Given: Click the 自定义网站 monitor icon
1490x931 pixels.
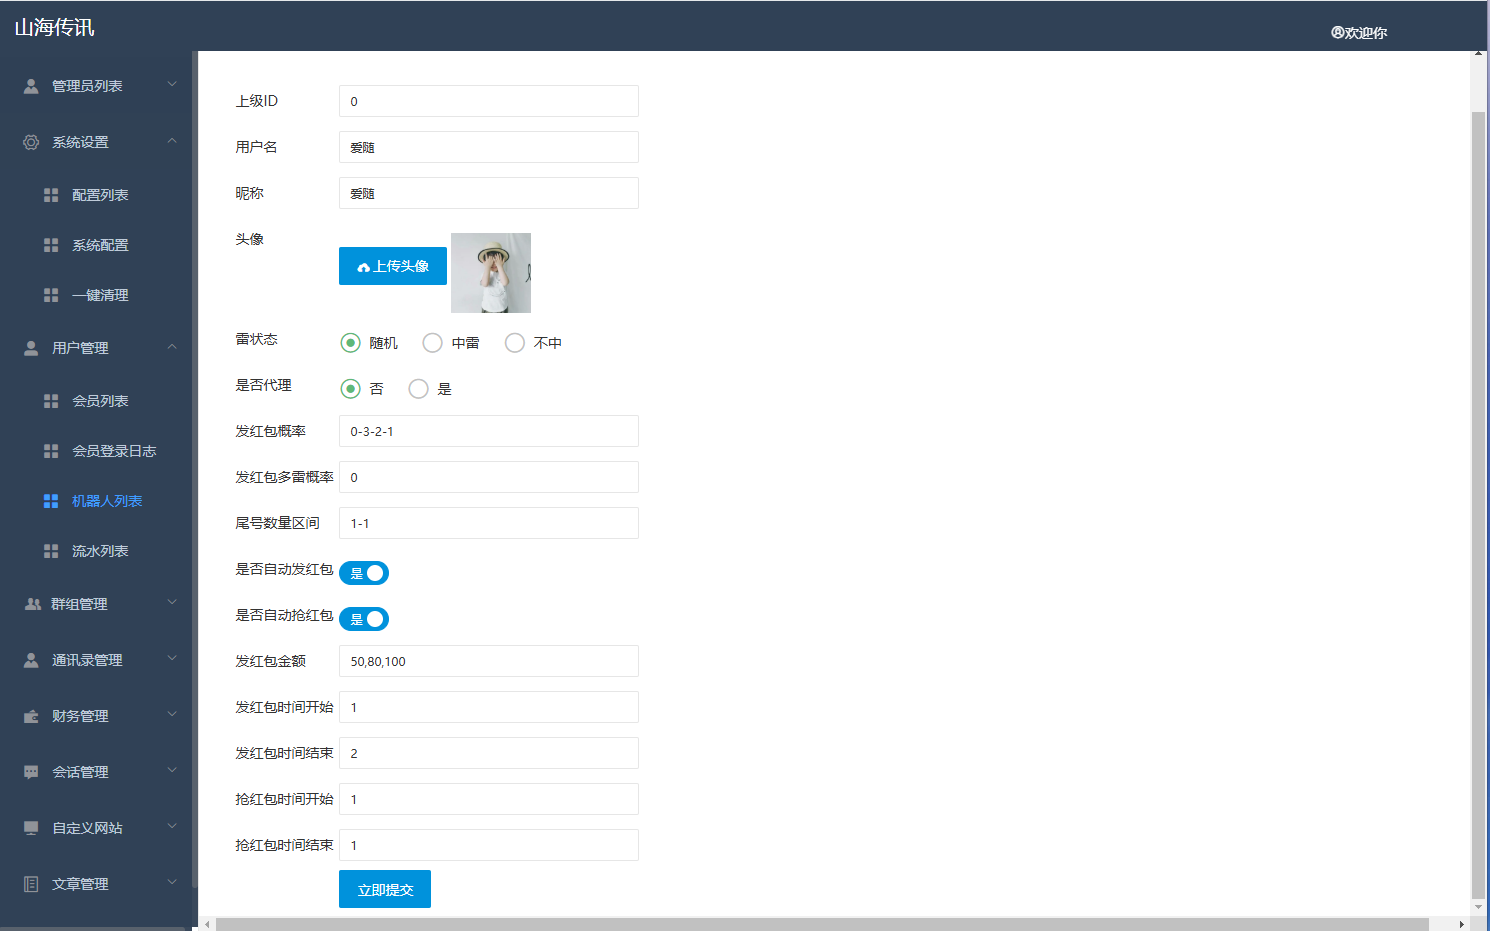Looking at the screenshot, I should [31, 828].
